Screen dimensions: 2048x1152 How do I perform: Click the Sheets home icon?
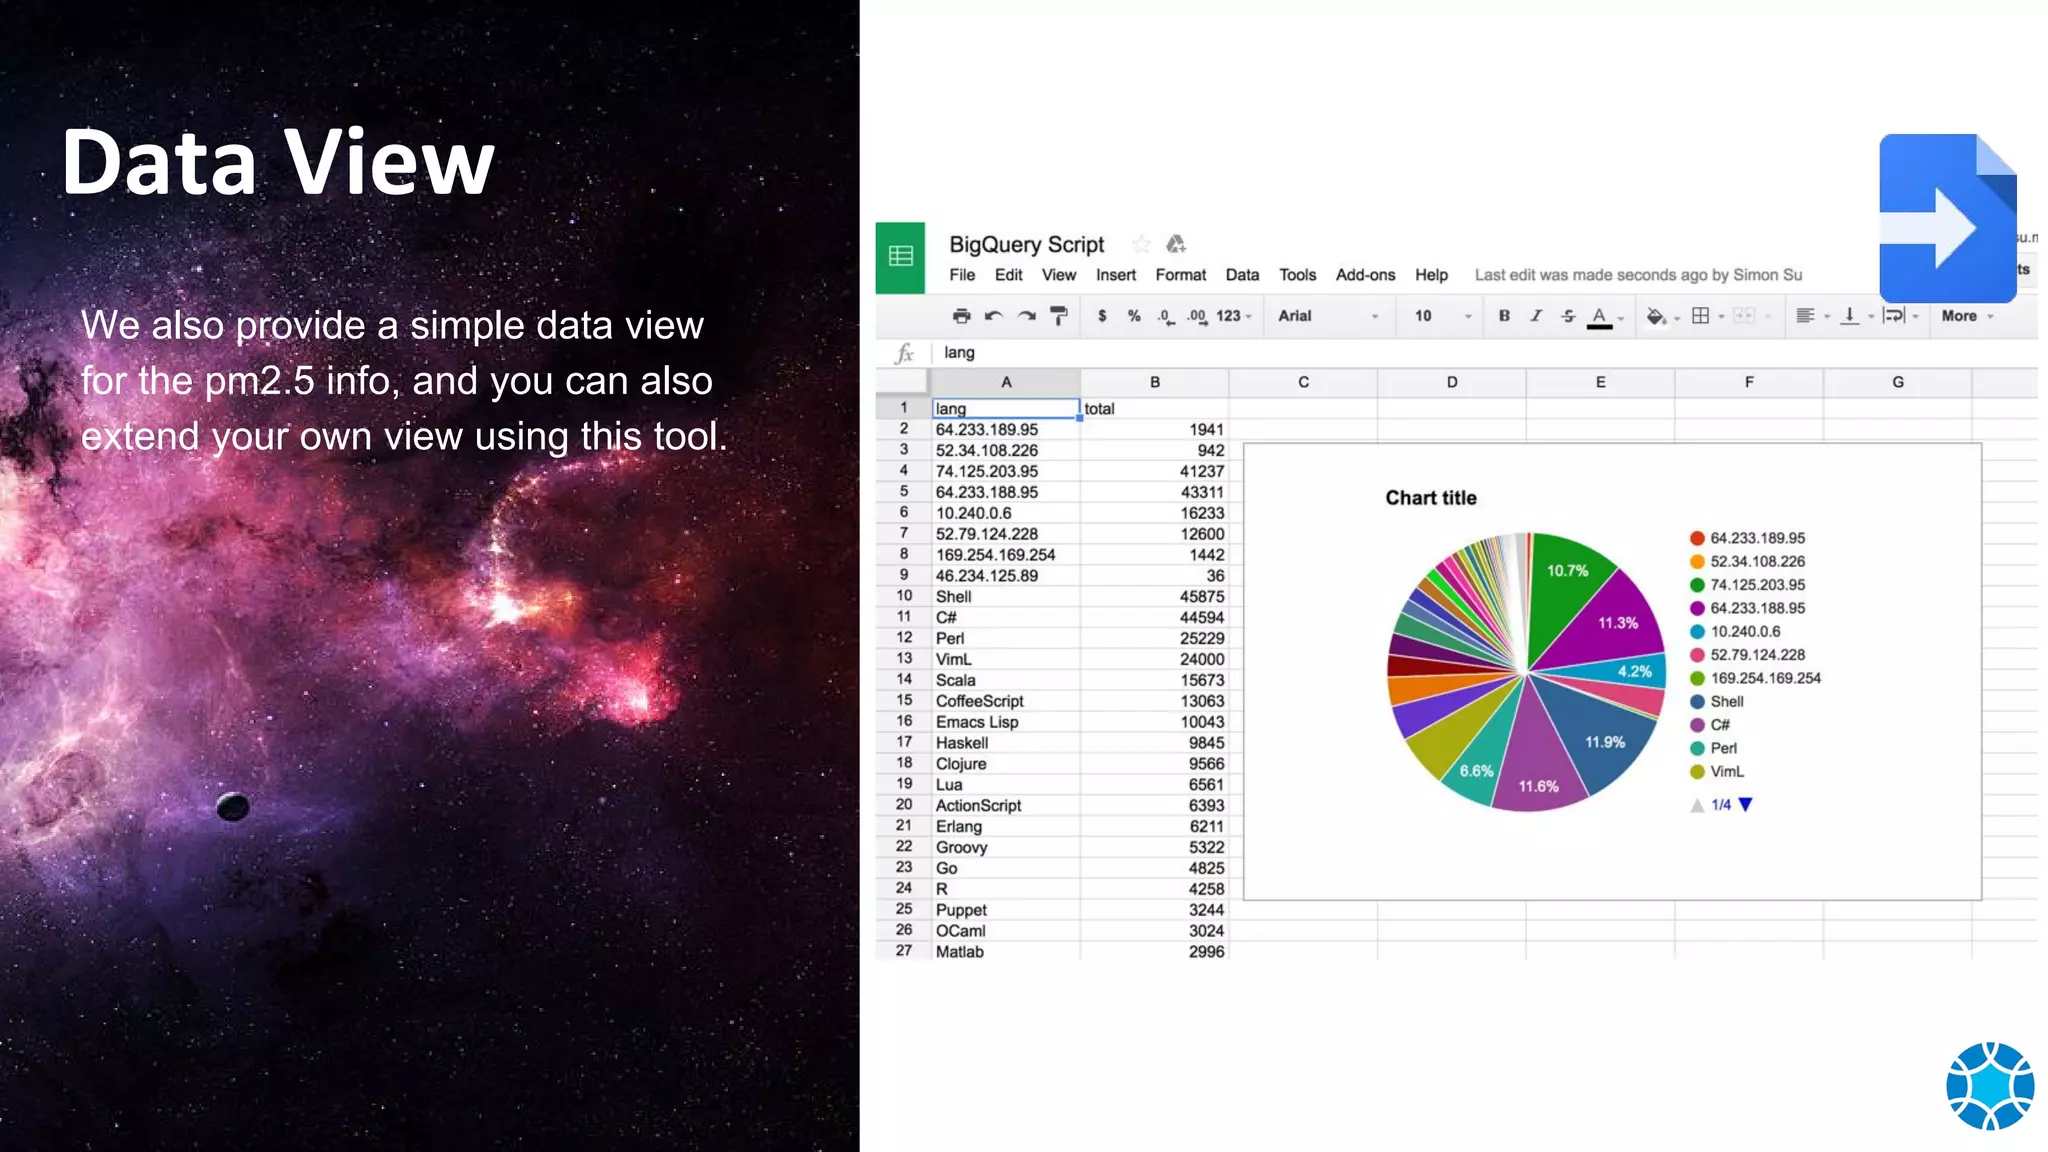point(900,257)
